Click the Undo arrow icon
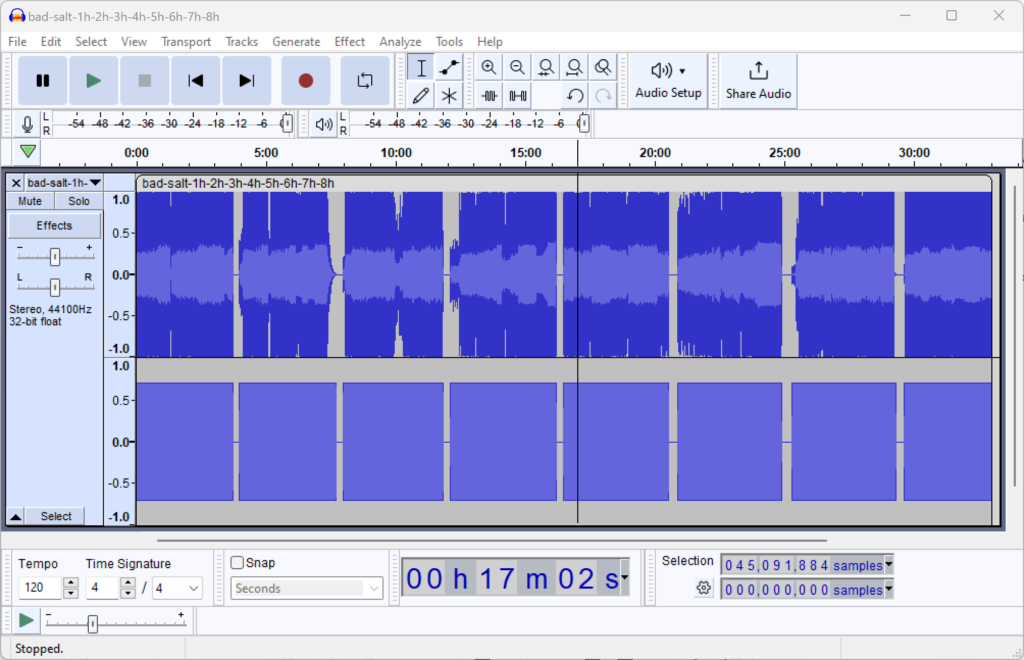The image size is (1024, 660). 574,95
